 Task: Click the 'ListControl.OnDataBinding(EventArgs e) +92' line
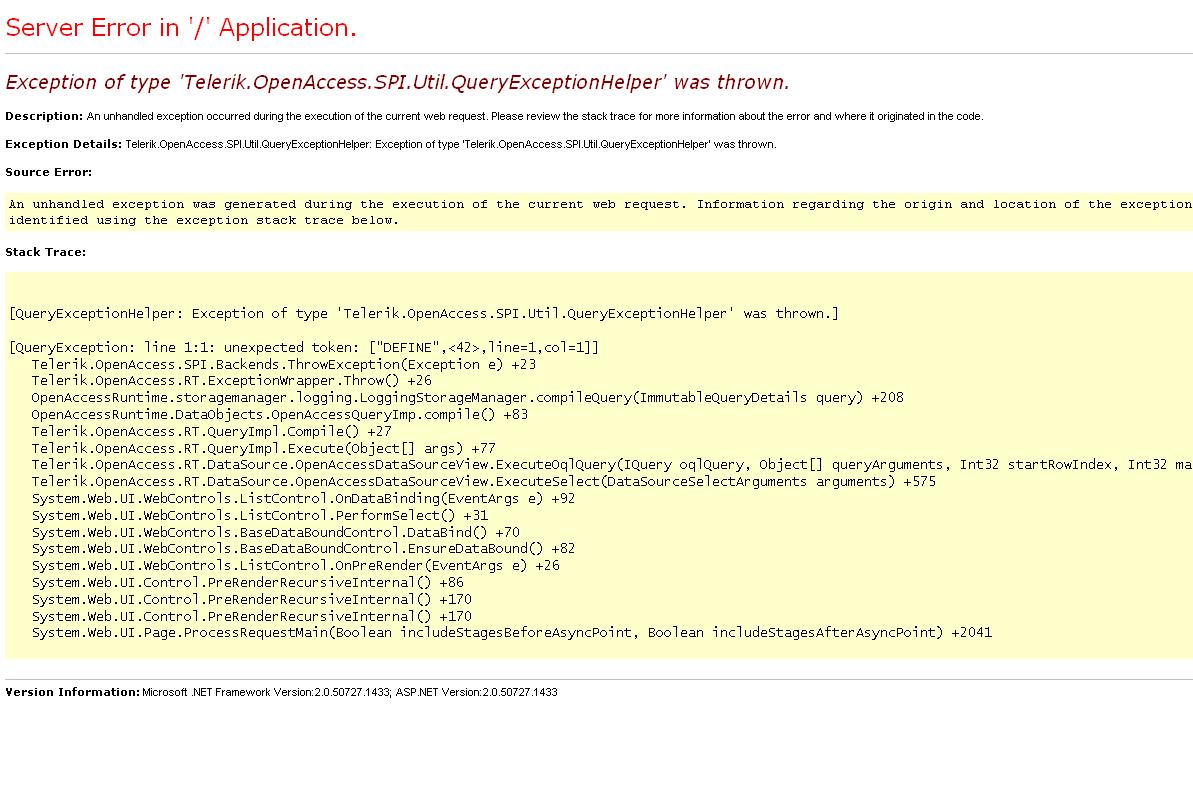tap(304, 499)
